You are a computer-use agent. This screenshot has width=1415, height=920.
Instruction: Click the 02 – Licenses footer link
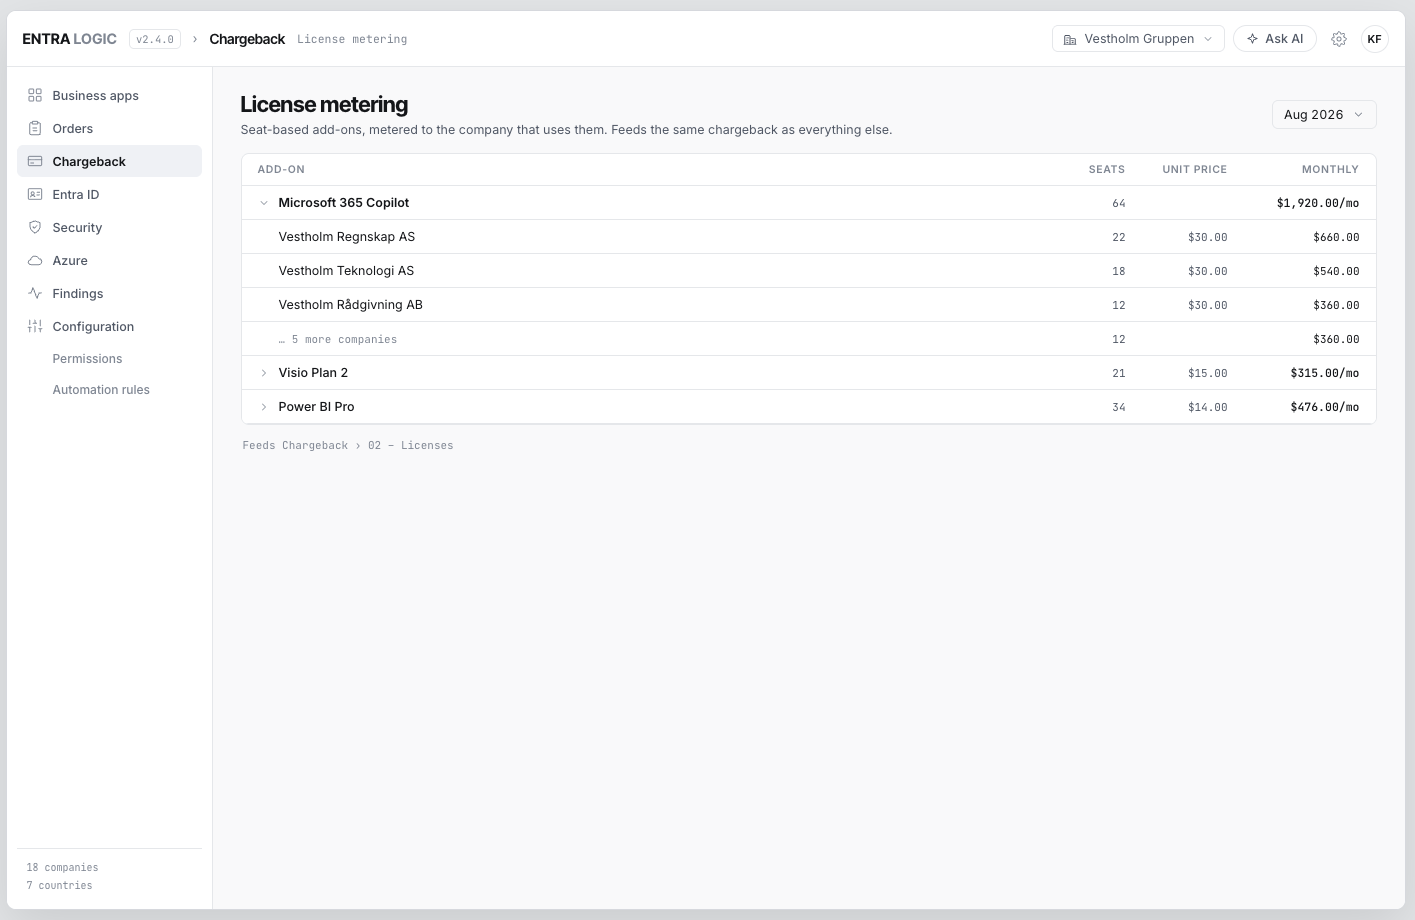[410, 446]
